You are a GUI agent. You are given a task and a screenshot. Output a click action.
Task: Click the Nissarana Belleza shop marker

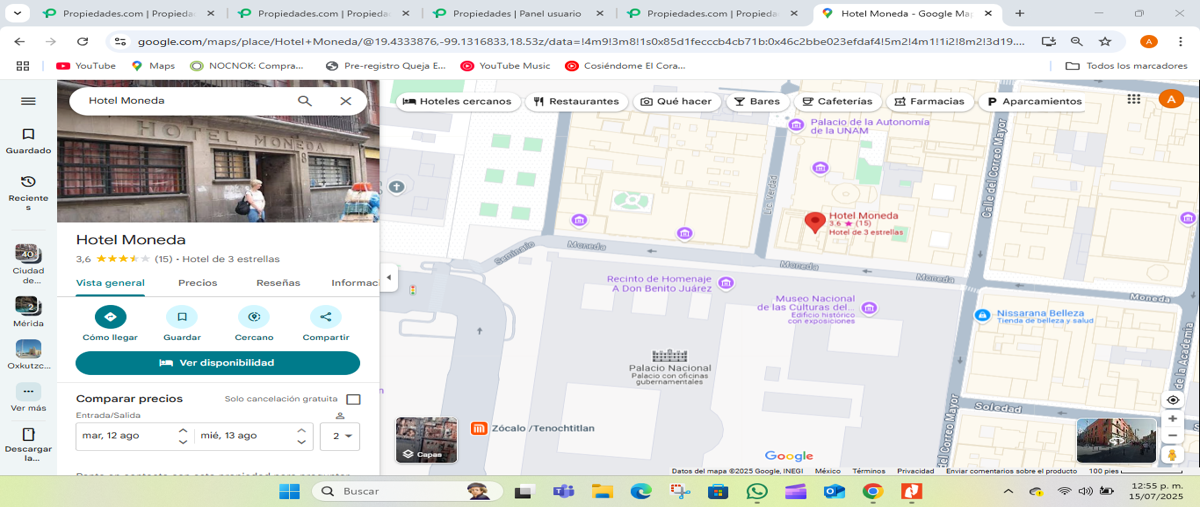click(x=982, y=315)
